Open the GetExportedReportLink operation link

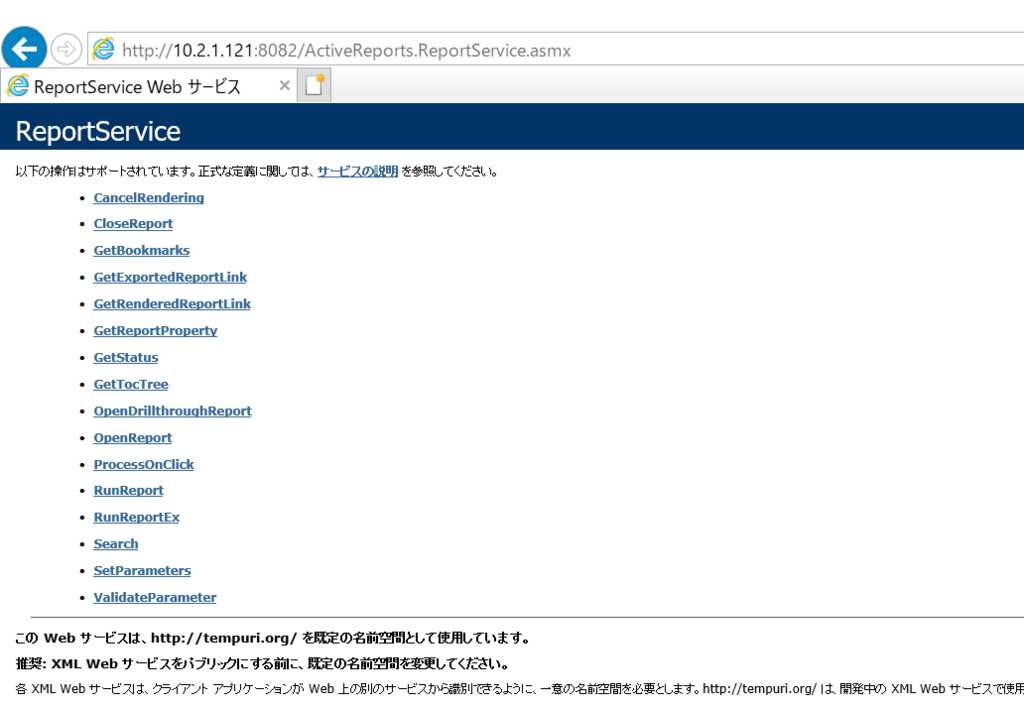tap(170, 277)
